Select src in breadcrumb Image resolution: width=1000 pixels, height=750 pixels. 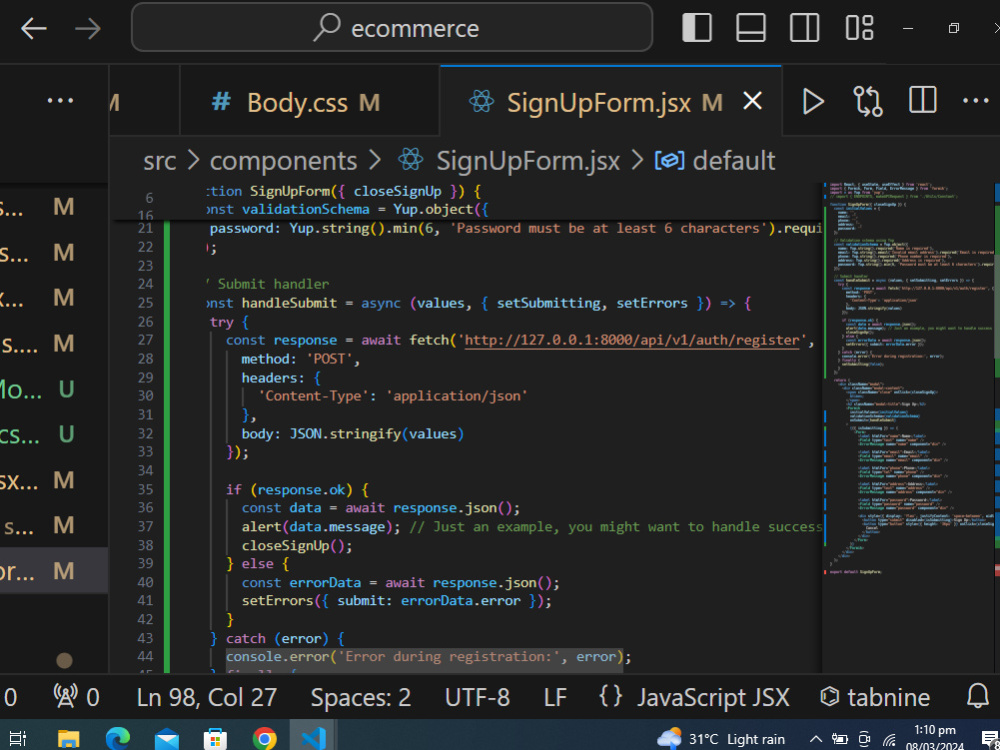click(x=159, y=161)
